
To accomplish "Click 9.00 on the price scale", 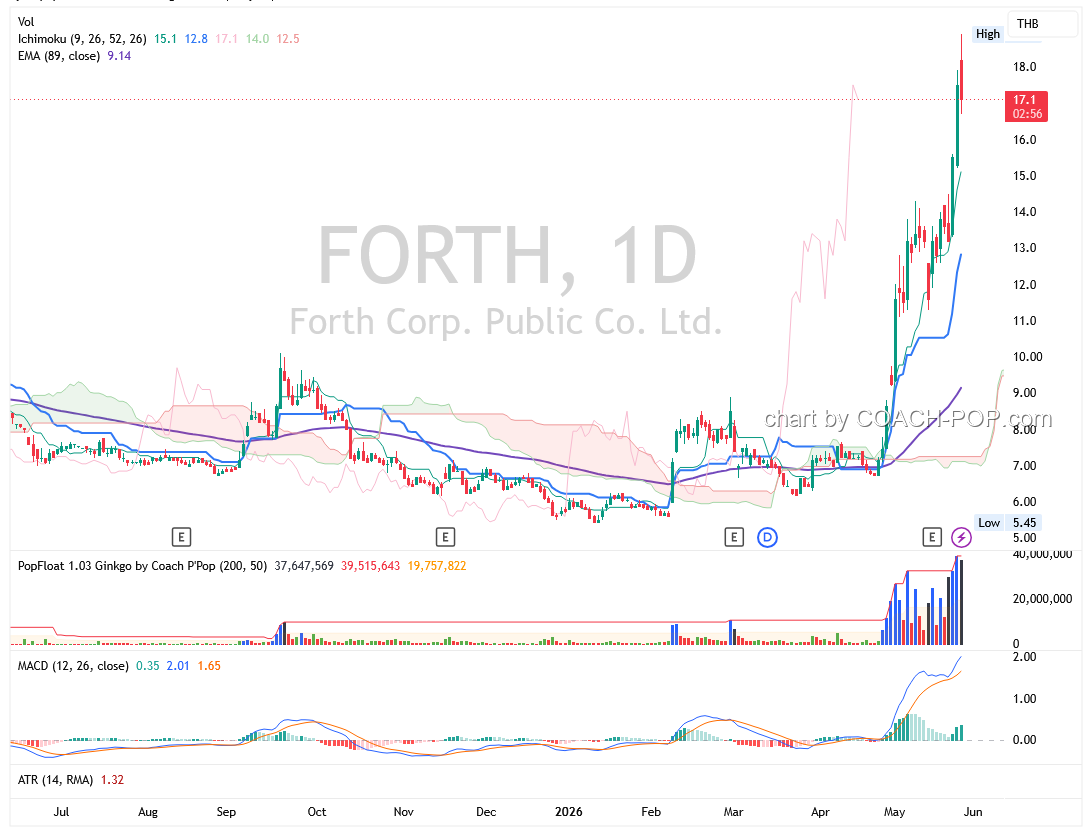I will click(1024, 393).
